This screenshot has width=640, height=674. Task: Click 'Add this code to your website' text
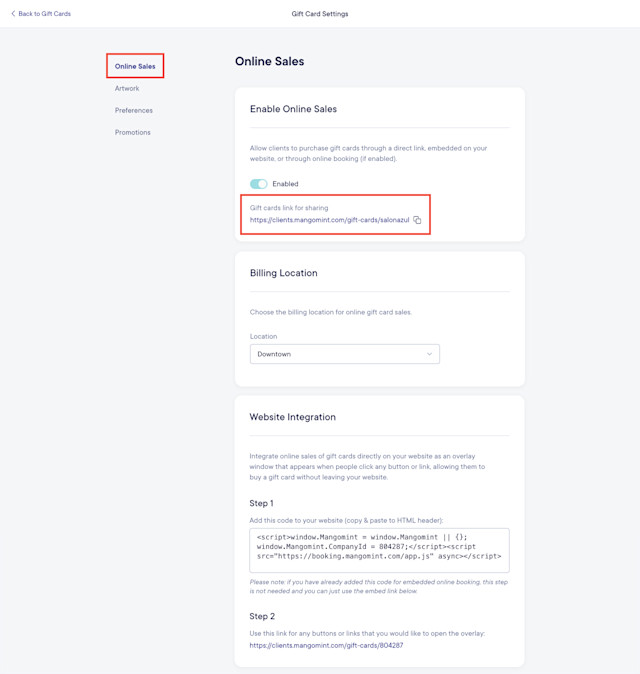tap(346, 520)
